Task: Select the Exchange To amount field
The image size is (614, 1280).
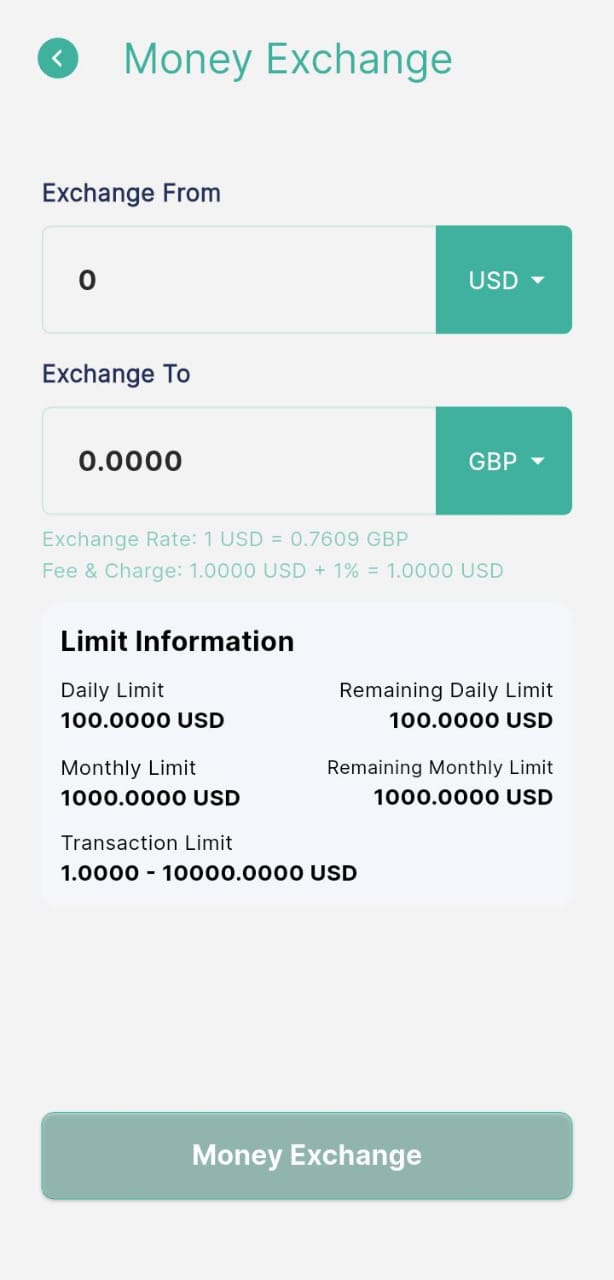Action: 239,461
